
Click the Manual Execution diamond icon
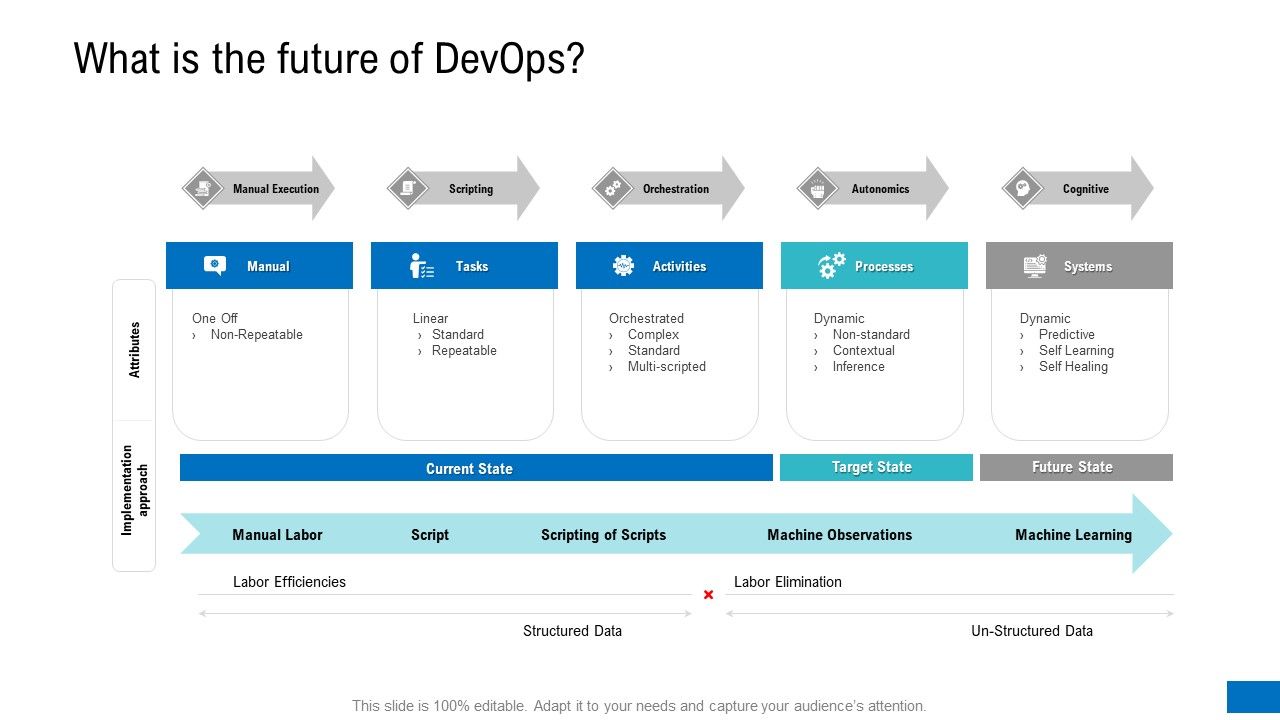tap(203, 188)
